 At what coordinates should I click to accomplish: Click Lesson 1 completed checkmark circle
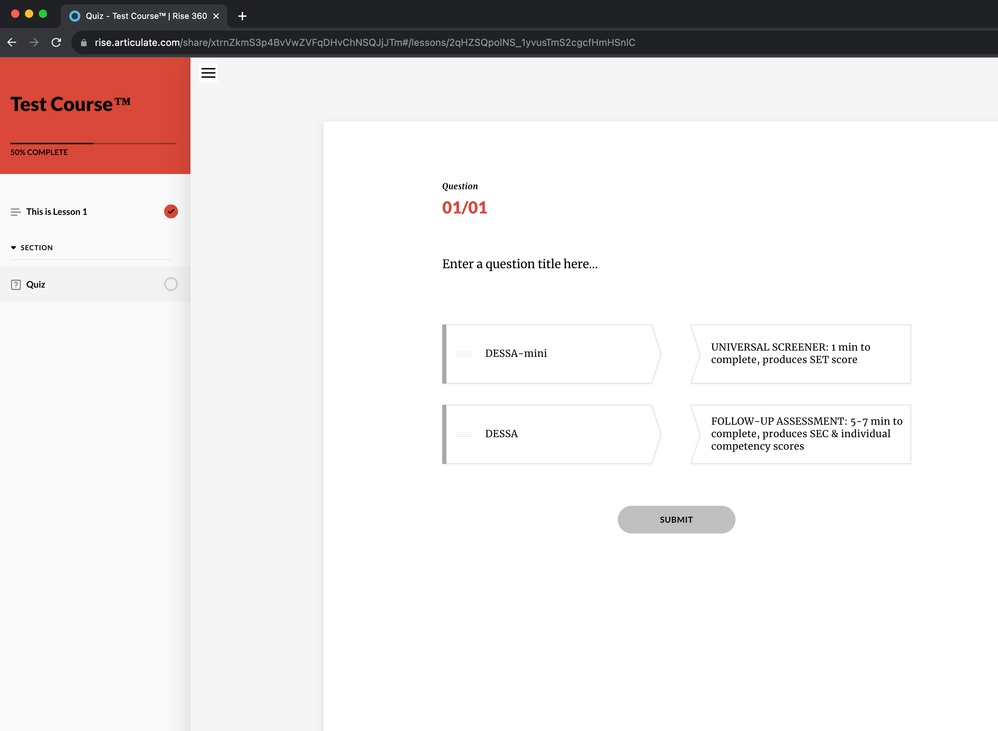pyautogui.click(x=171, y=211)
